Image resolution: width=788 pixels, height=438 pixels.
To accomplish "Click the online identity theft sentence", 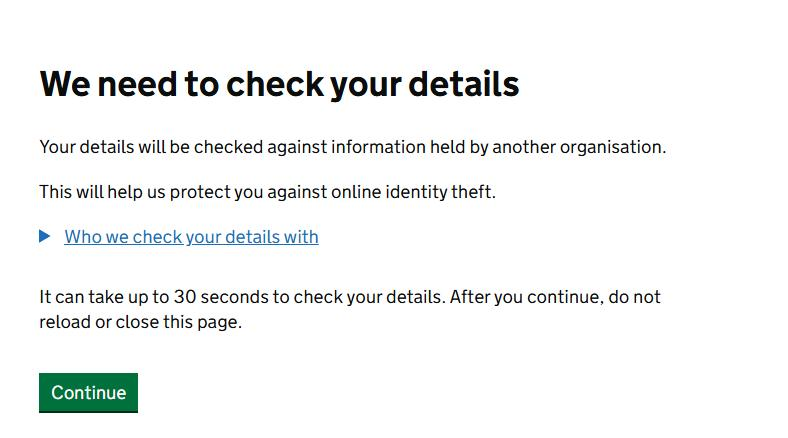I will (267, 192).
